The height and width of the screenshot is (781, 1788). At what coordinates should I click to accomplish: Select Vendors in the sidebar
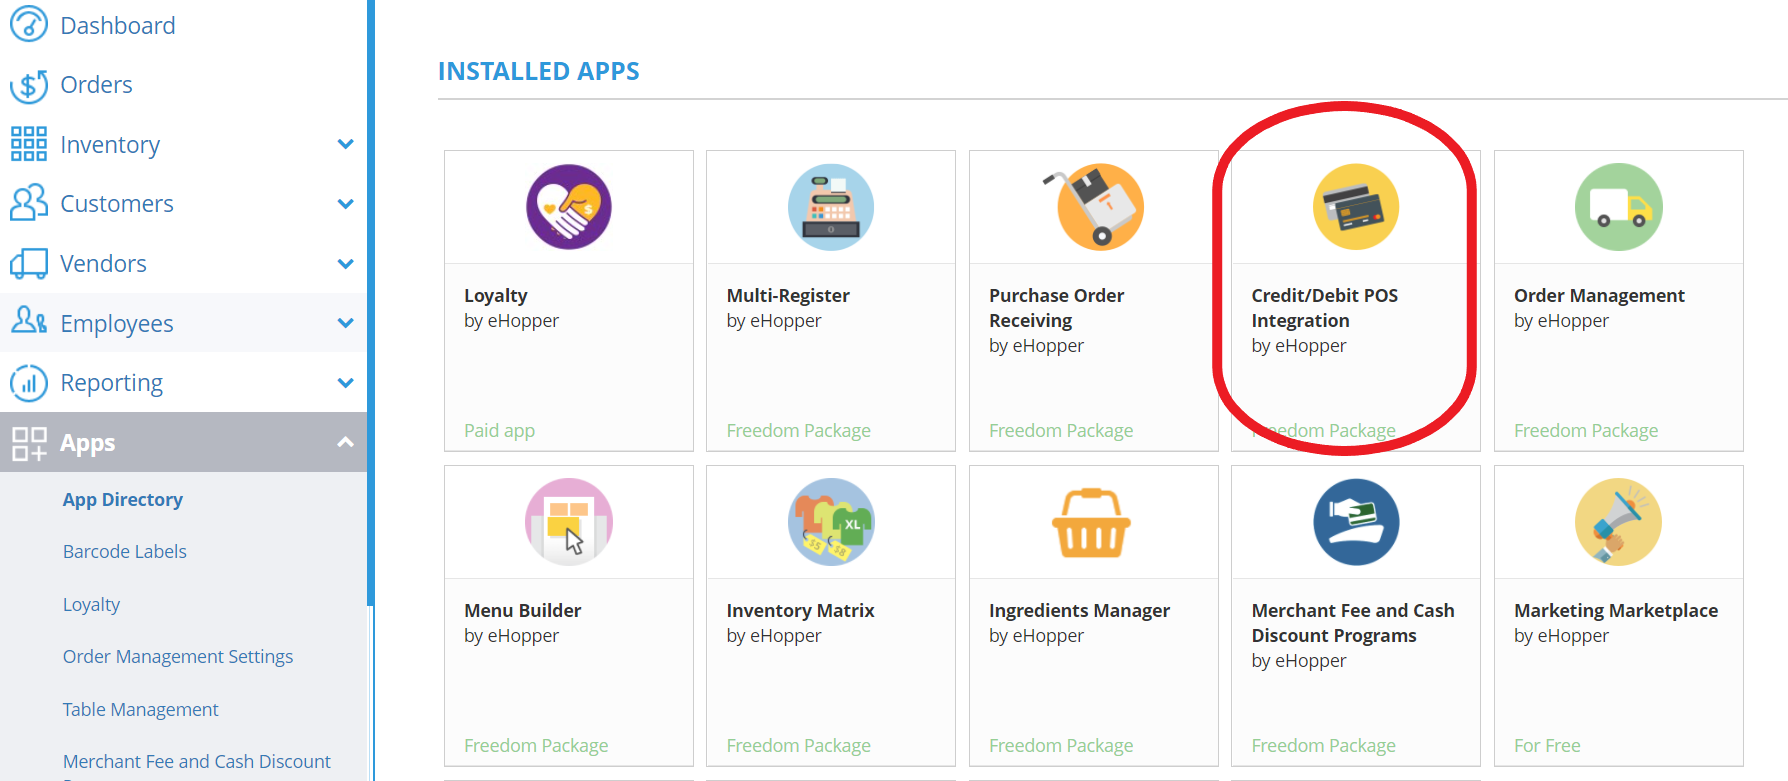tap(103, 264)
